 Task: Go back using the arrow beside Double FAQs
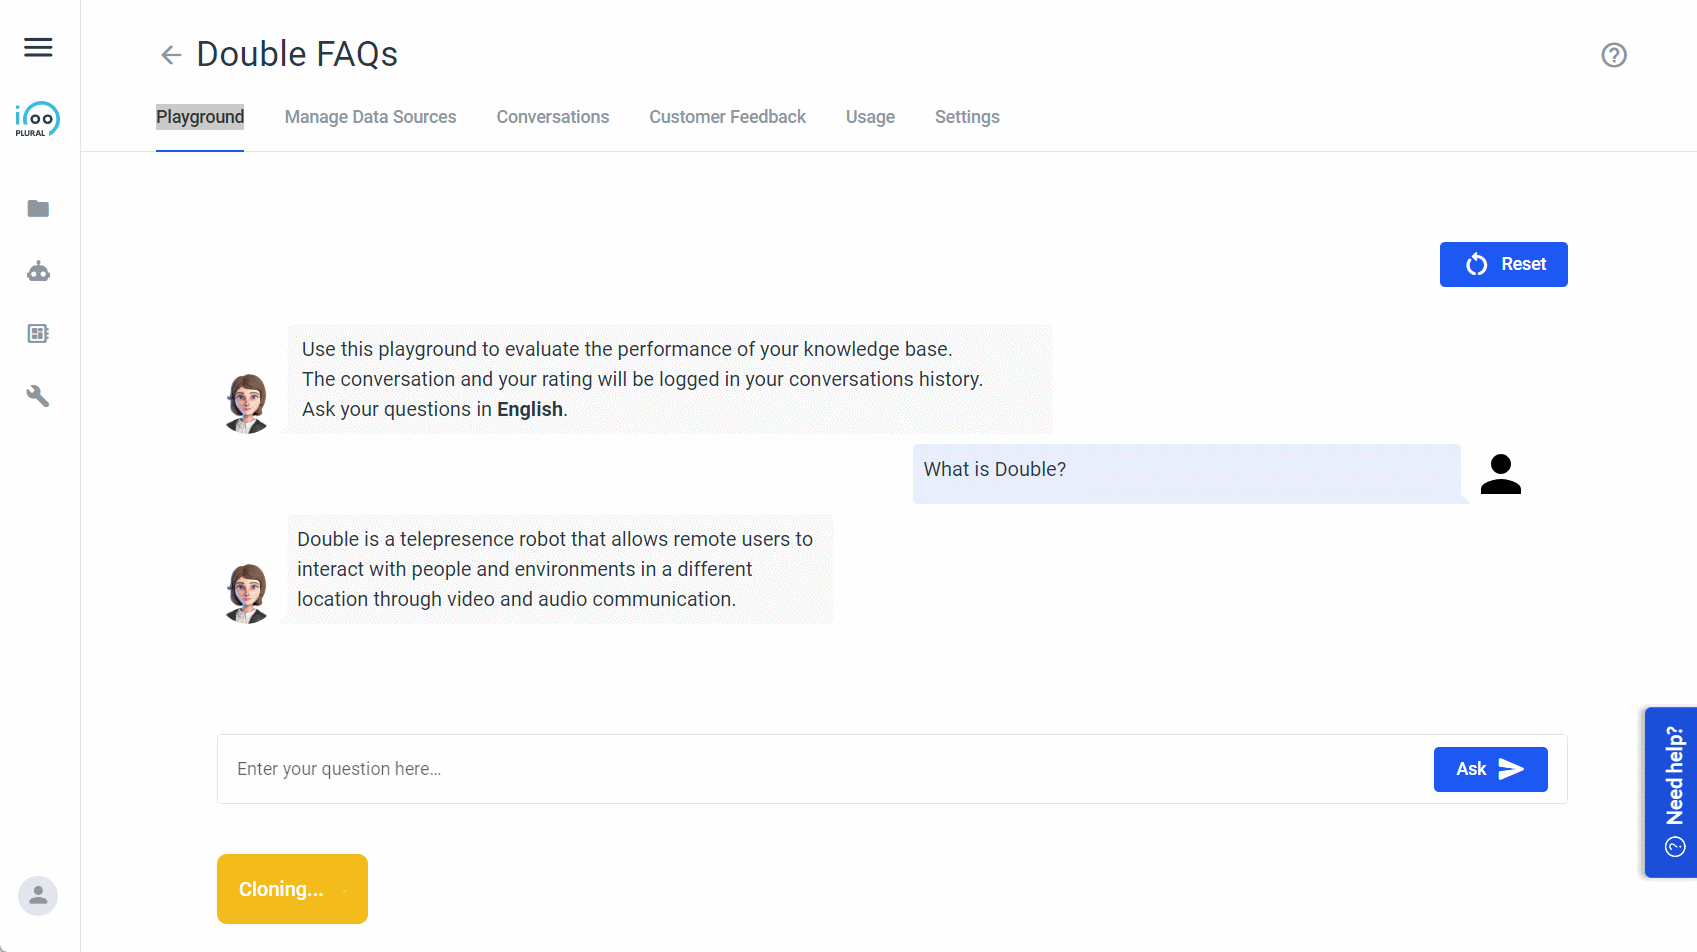pos(171,55)
